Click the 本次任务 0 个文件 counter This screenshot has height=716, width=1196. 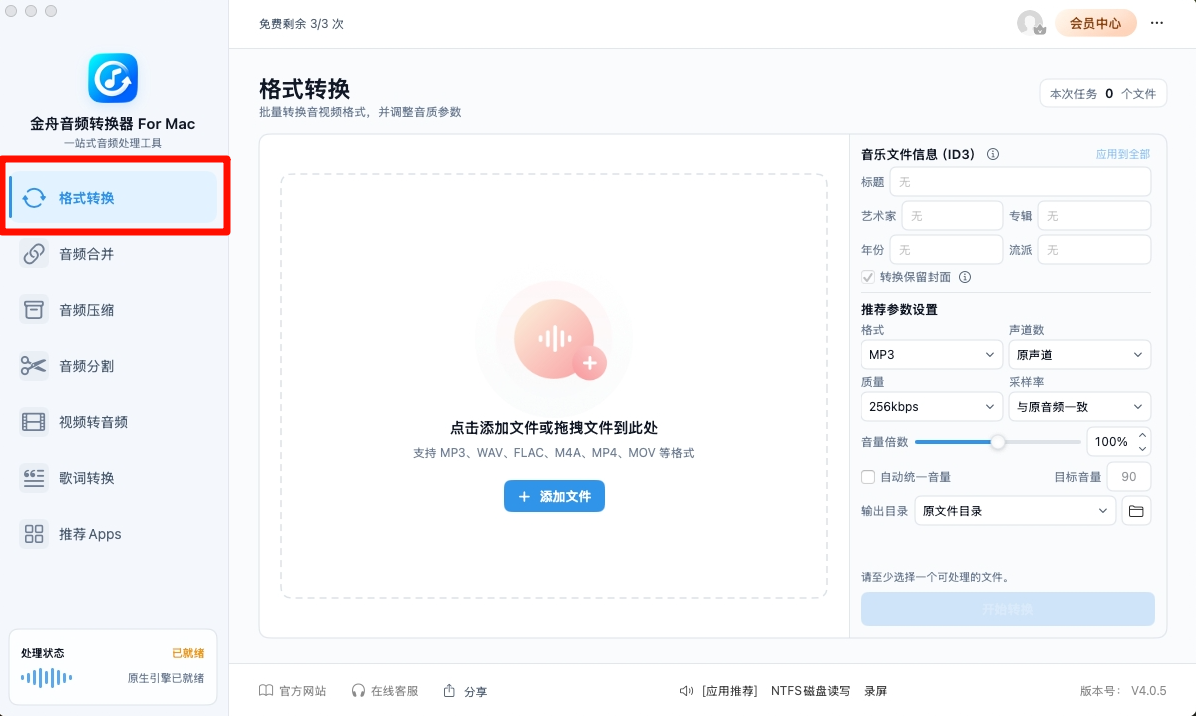[1103, 94]
